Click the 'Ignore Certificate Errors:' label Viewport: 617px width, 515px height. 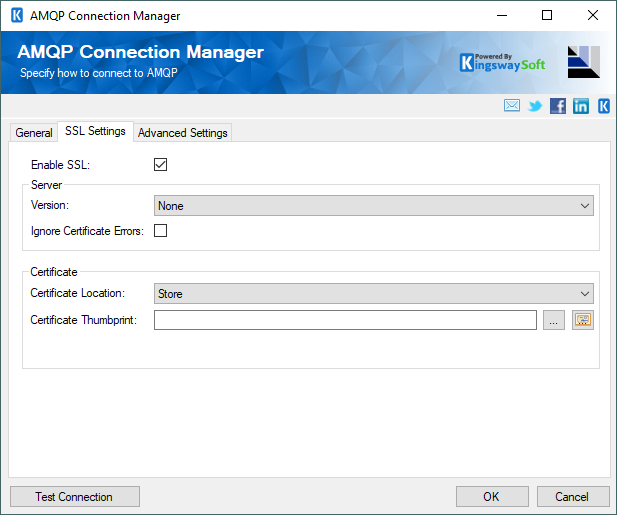(87, 231)
